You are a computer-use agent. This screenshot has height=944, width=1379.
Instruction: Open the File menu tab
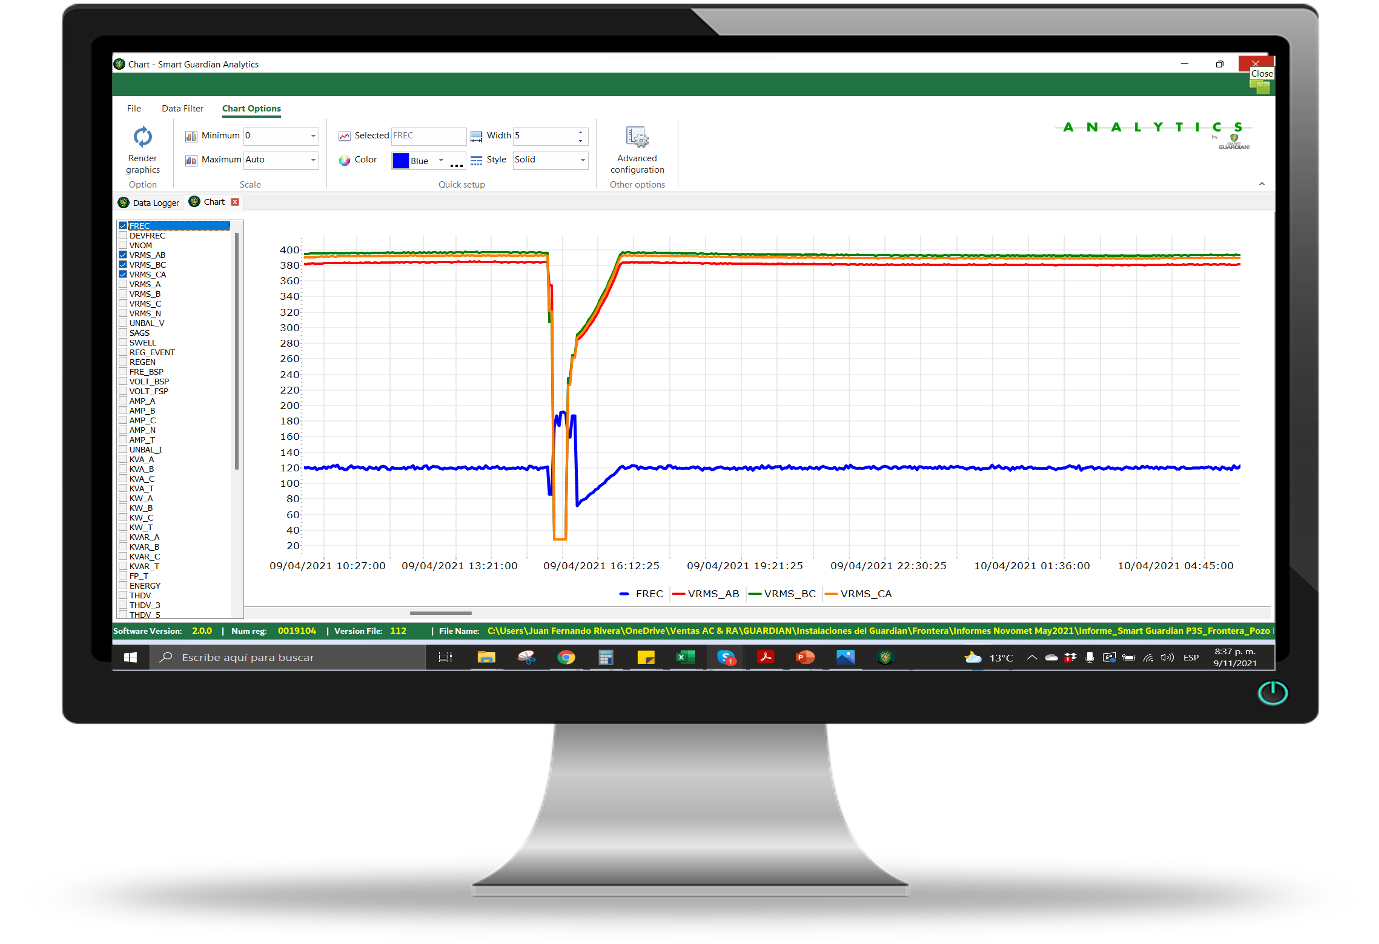click(134, 108)
